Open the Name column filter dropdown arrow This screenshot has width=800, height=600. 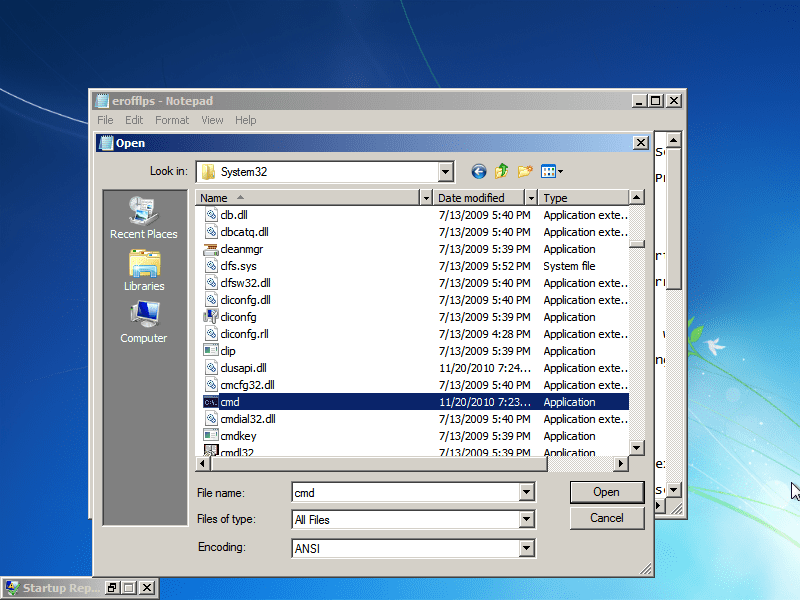(x=426, y=197)
